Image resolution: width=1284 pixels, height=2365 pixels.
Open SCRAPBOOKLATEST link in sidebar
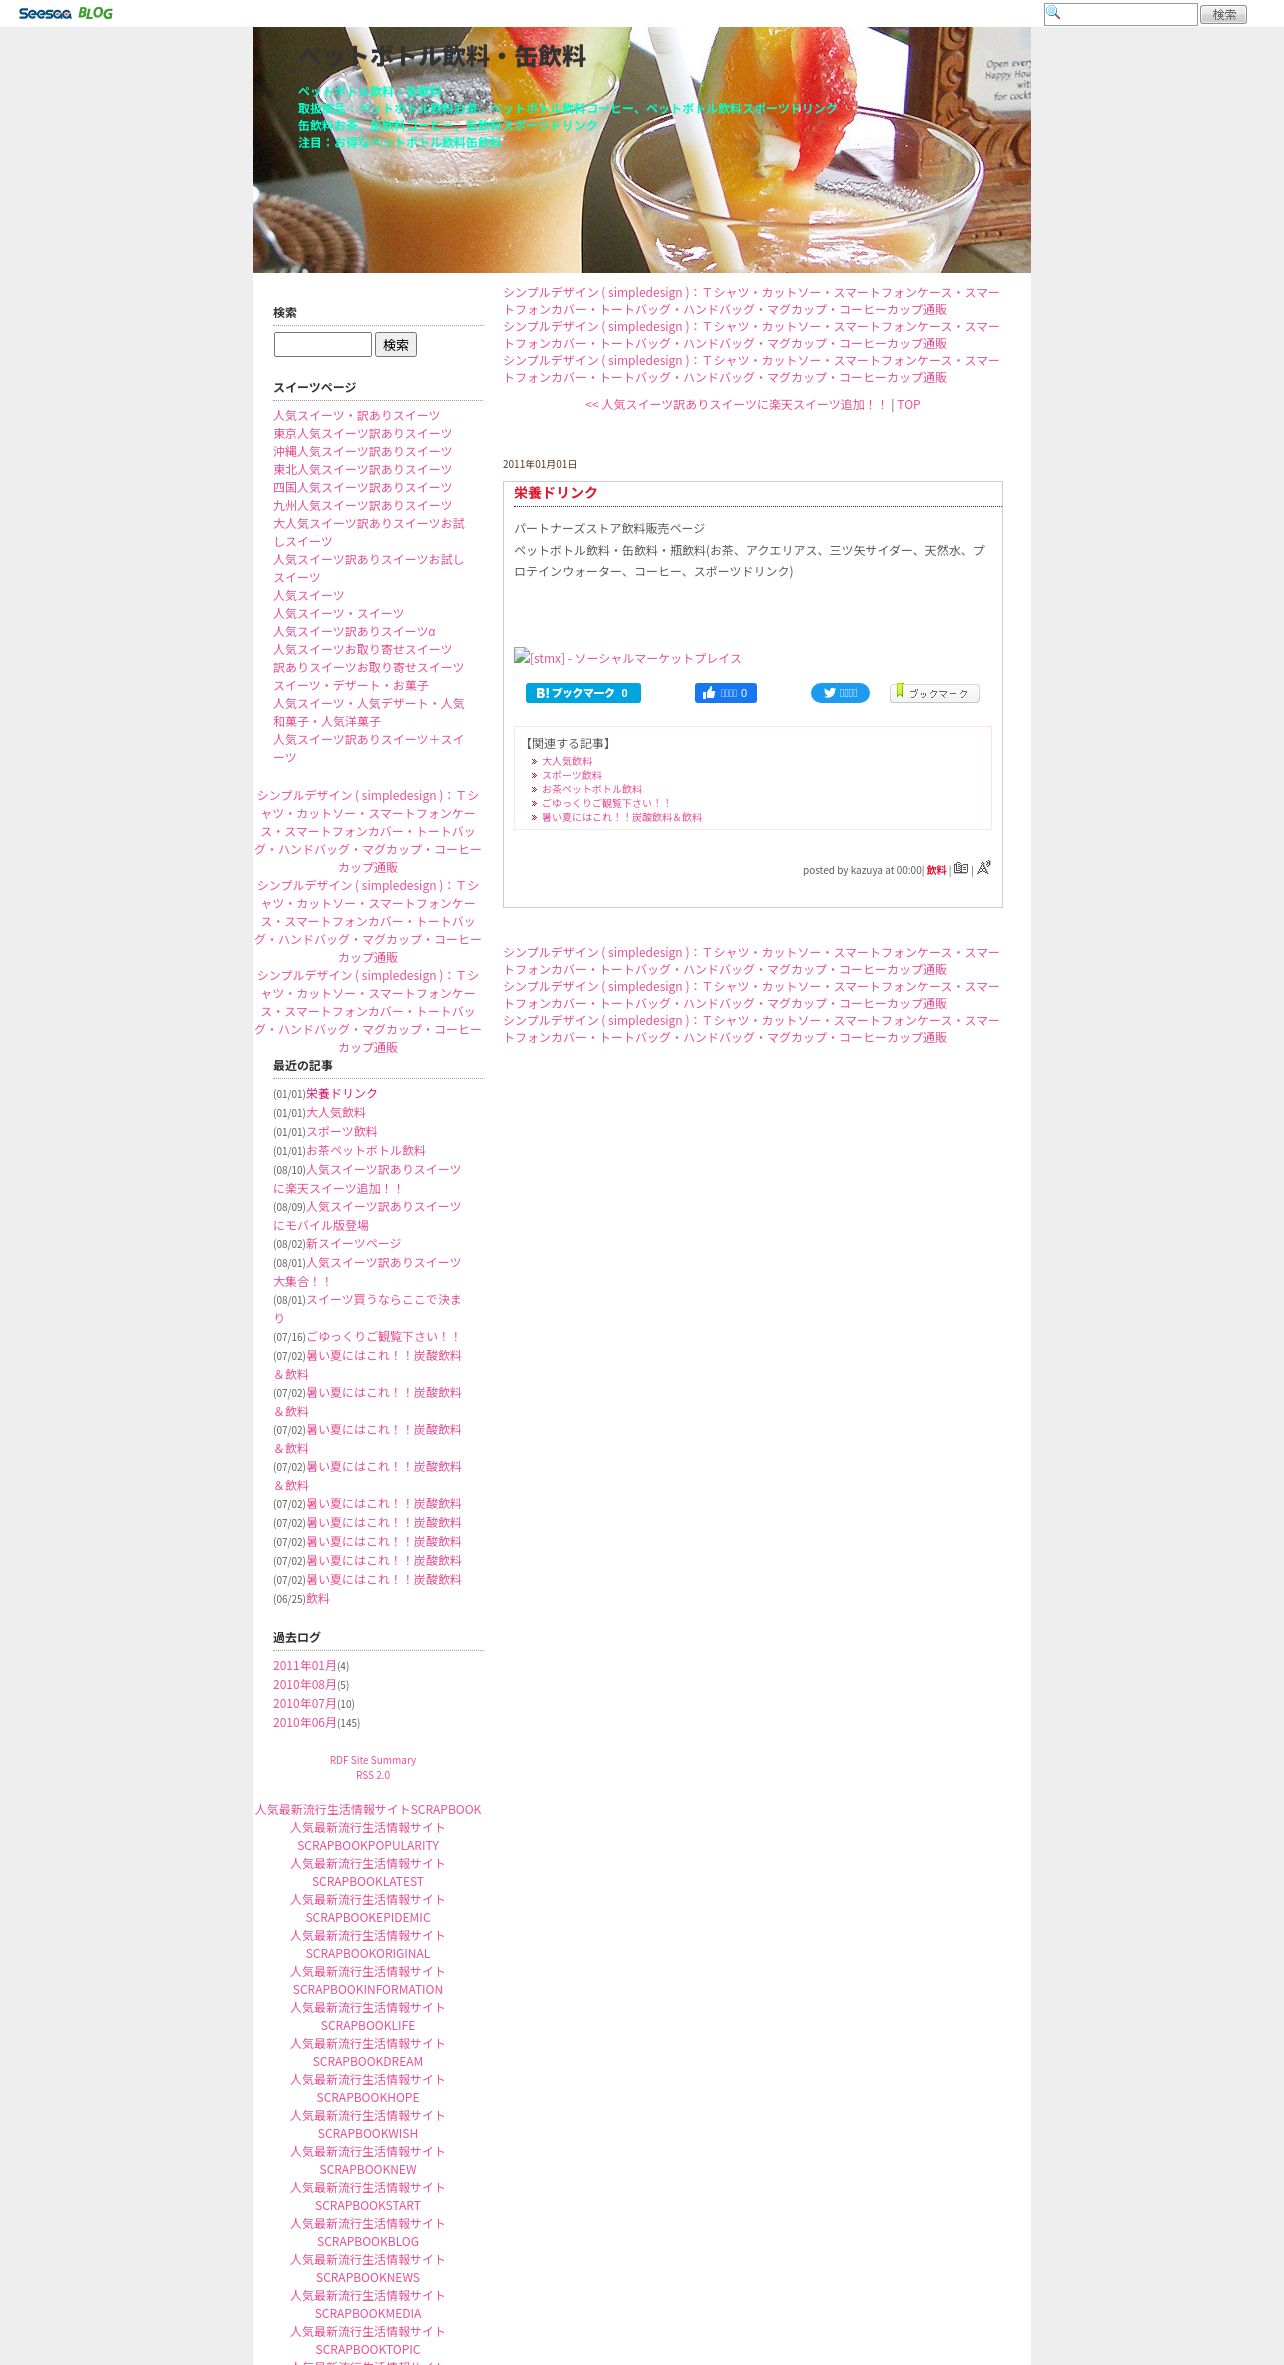[368, 1873]
